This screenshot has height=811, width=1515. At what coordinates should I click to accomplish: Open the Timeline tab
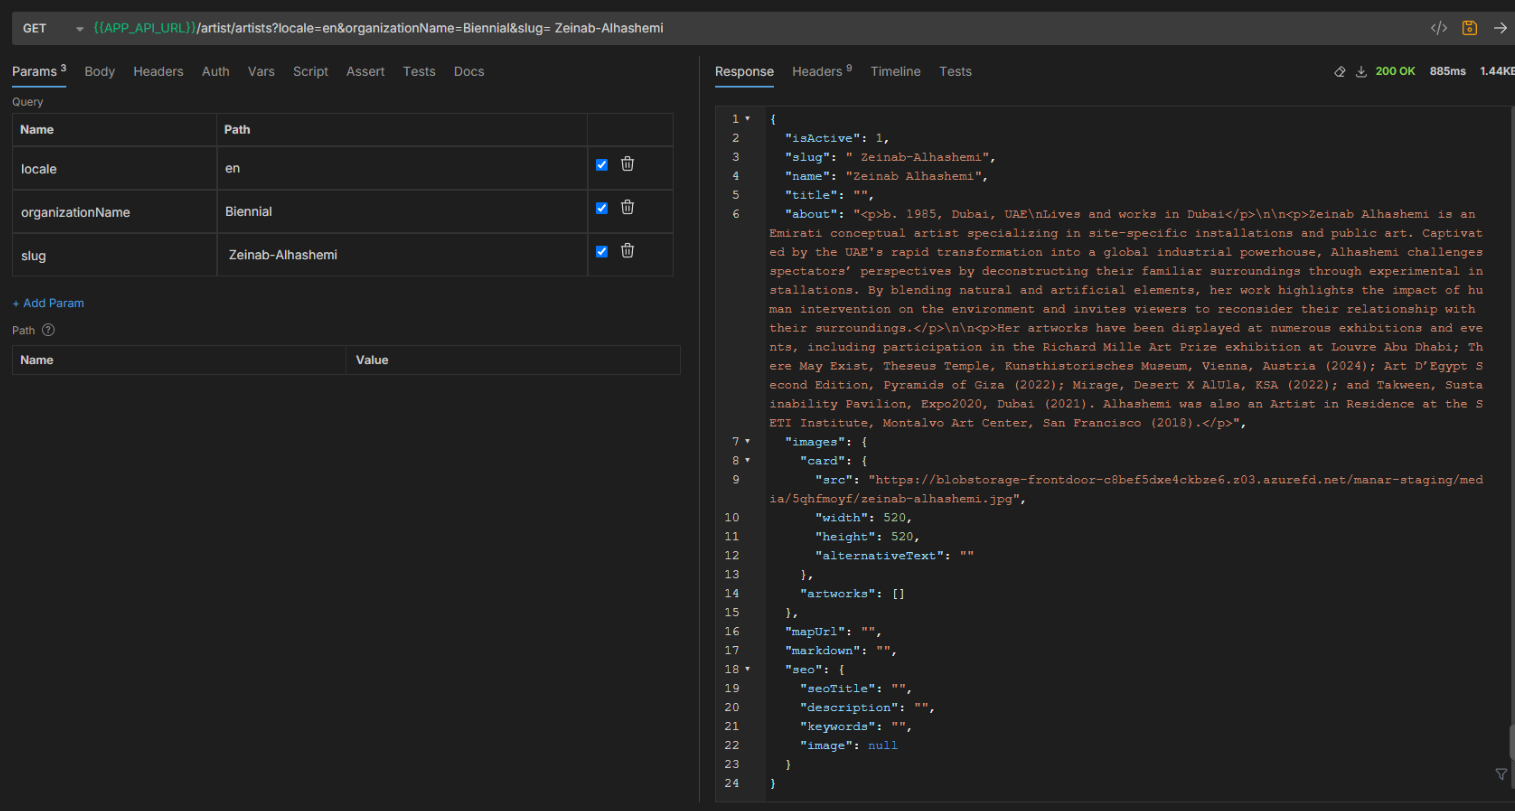tap(895, 72)
